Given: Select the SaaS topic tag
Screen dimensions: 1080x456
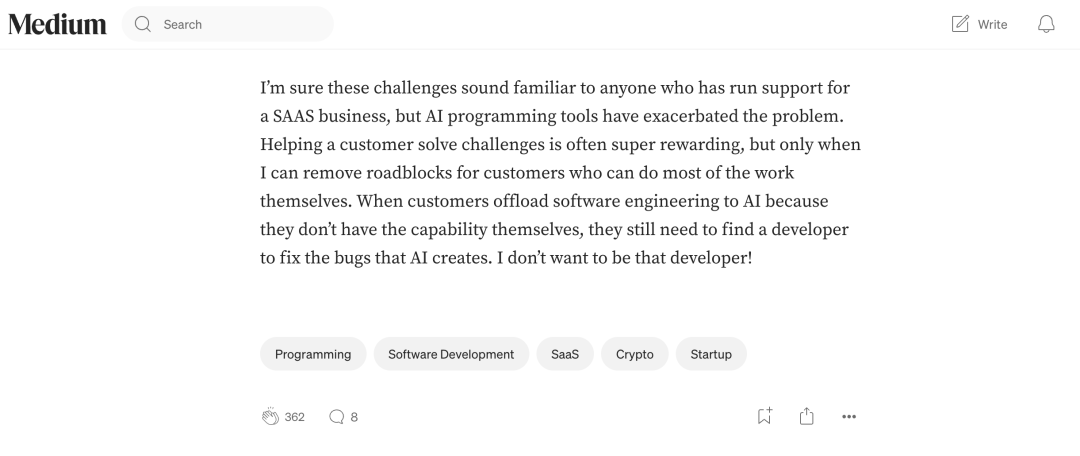Looking at the screenshot, I should point(565,354).
